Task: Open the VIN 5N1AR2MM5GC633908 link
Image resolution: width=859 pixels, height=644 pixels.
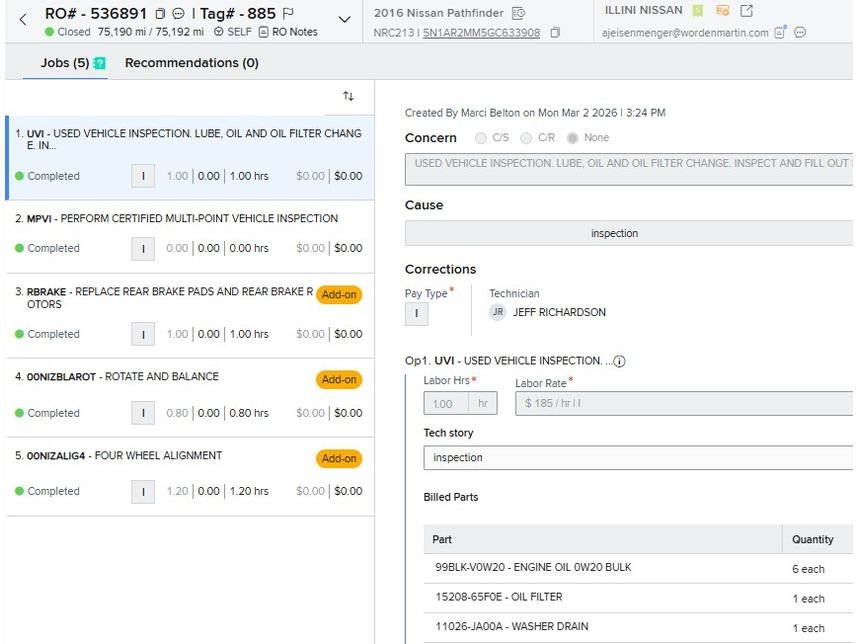Action: (x=481, y=33)
